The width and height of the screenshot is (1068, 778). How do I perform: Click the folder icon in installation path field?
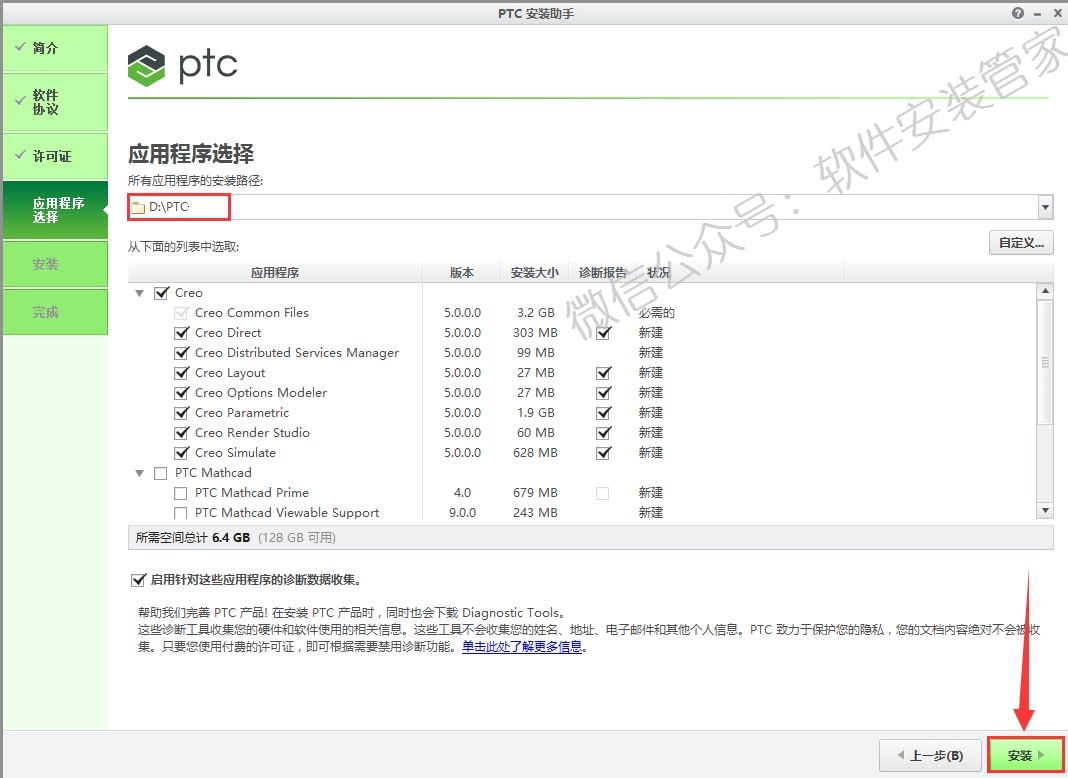[137, 207]
